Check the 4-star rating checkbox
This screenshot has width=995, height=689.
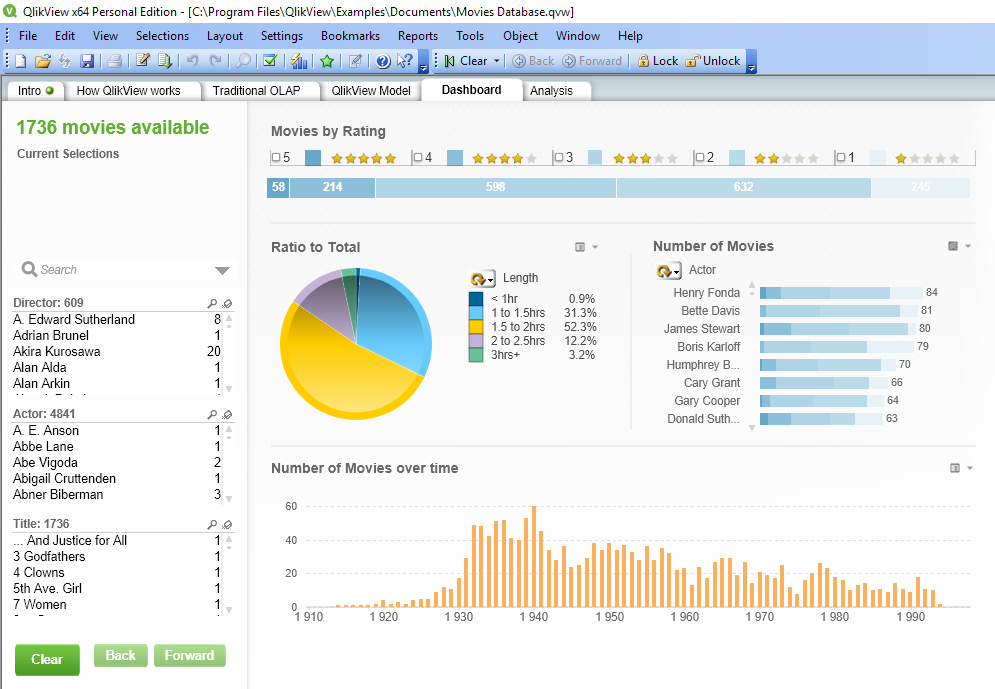point(418,157)
